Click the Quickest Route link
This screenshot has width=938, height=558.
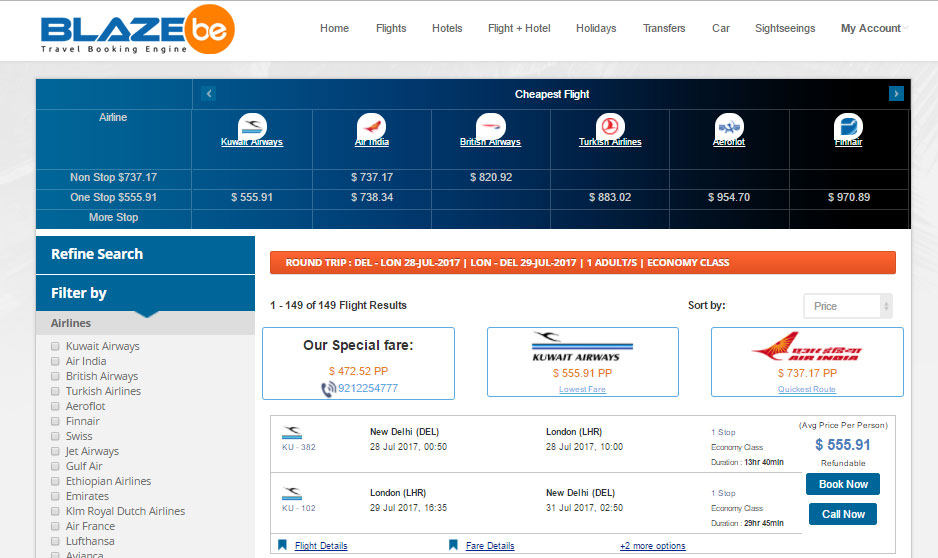(806, 389)
